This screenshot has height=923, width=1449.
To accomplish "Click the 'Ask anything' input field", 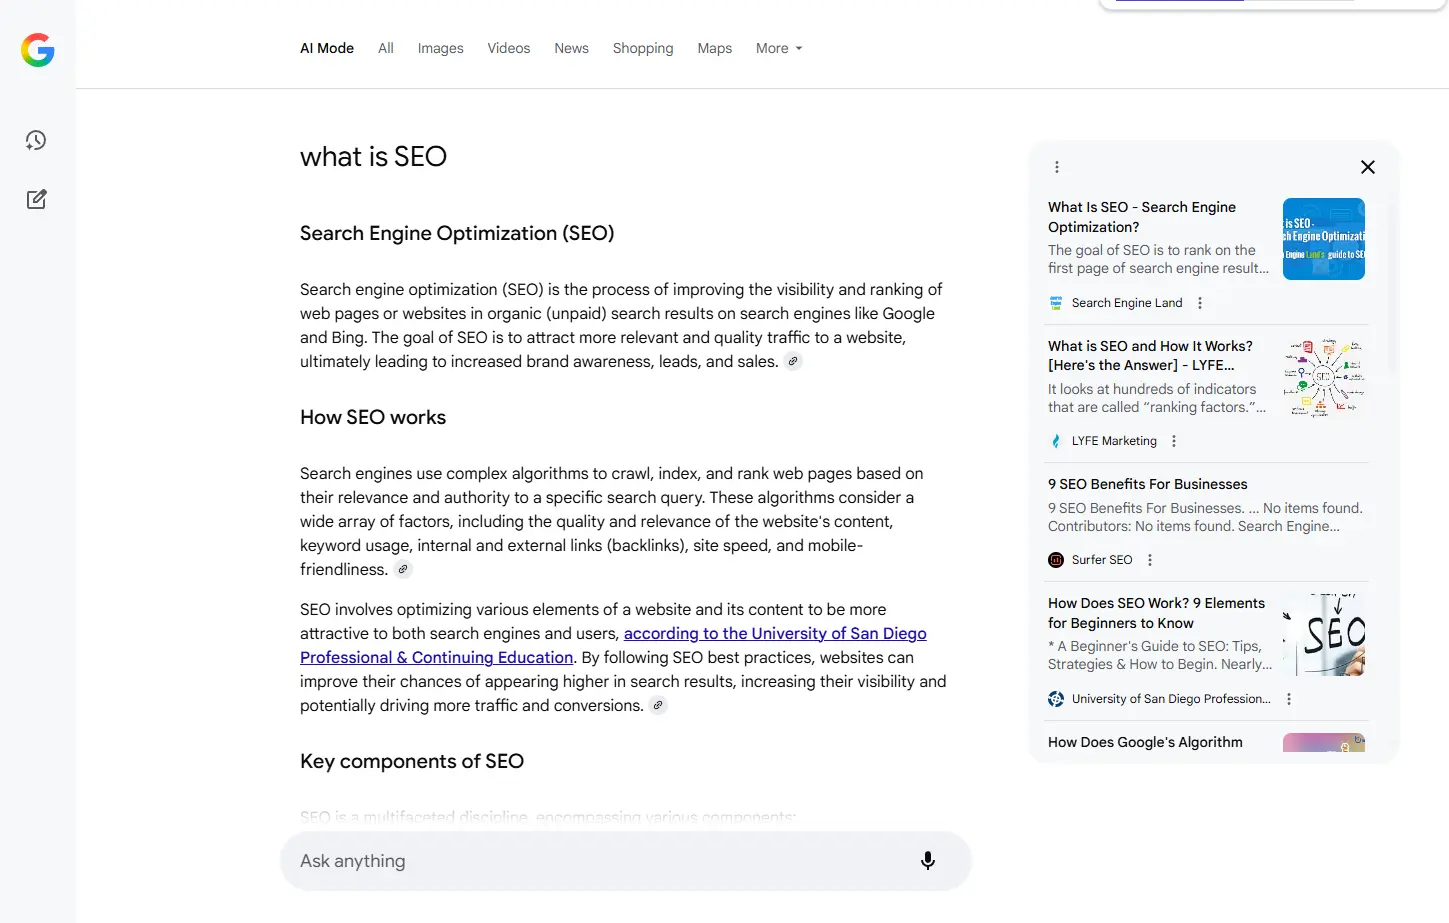I will 626,861.
